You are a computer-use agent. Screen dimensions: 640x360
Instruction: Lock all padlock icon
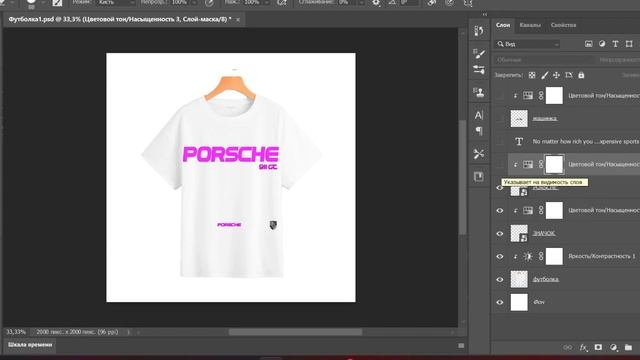click(x=581, y=75)
